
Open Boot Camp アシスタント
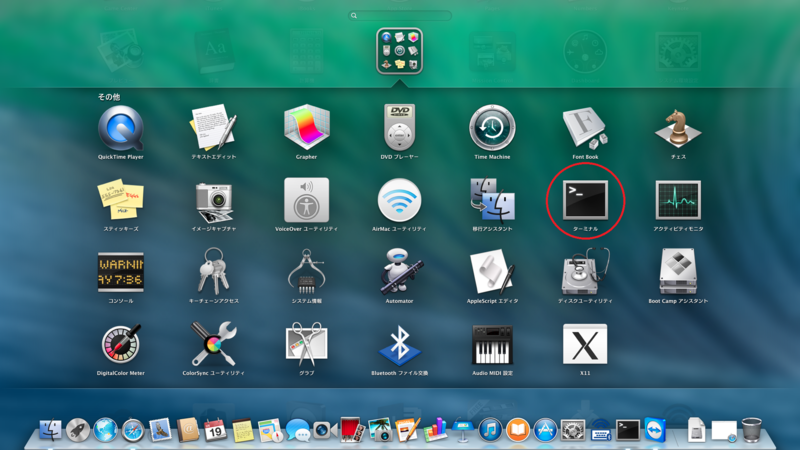[x=678, y=271]
